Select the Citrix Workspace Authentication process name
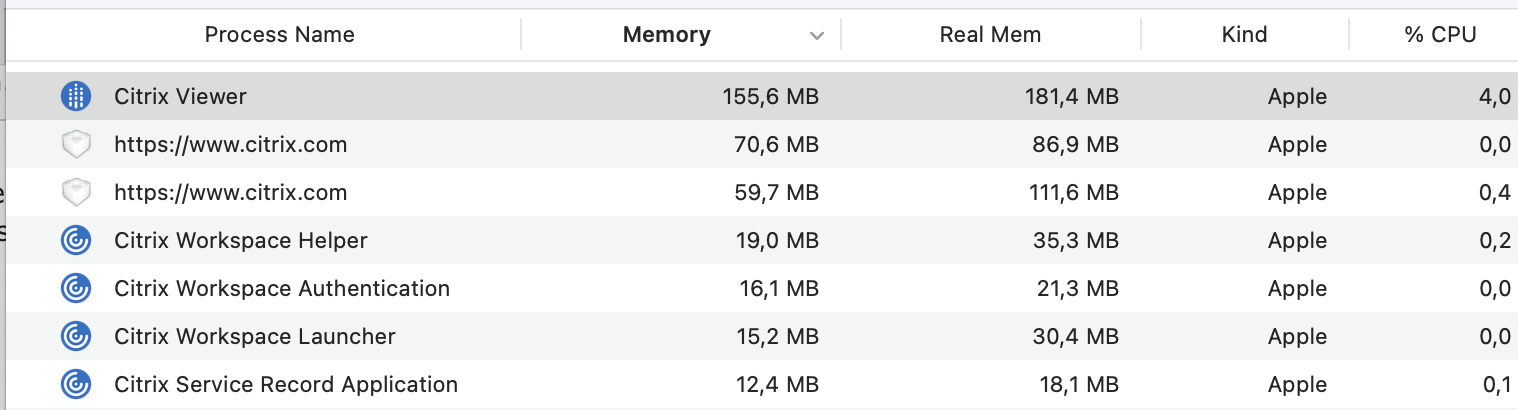Image resolution: width=1518 pixels, height=410 pixels. point(282,289)
